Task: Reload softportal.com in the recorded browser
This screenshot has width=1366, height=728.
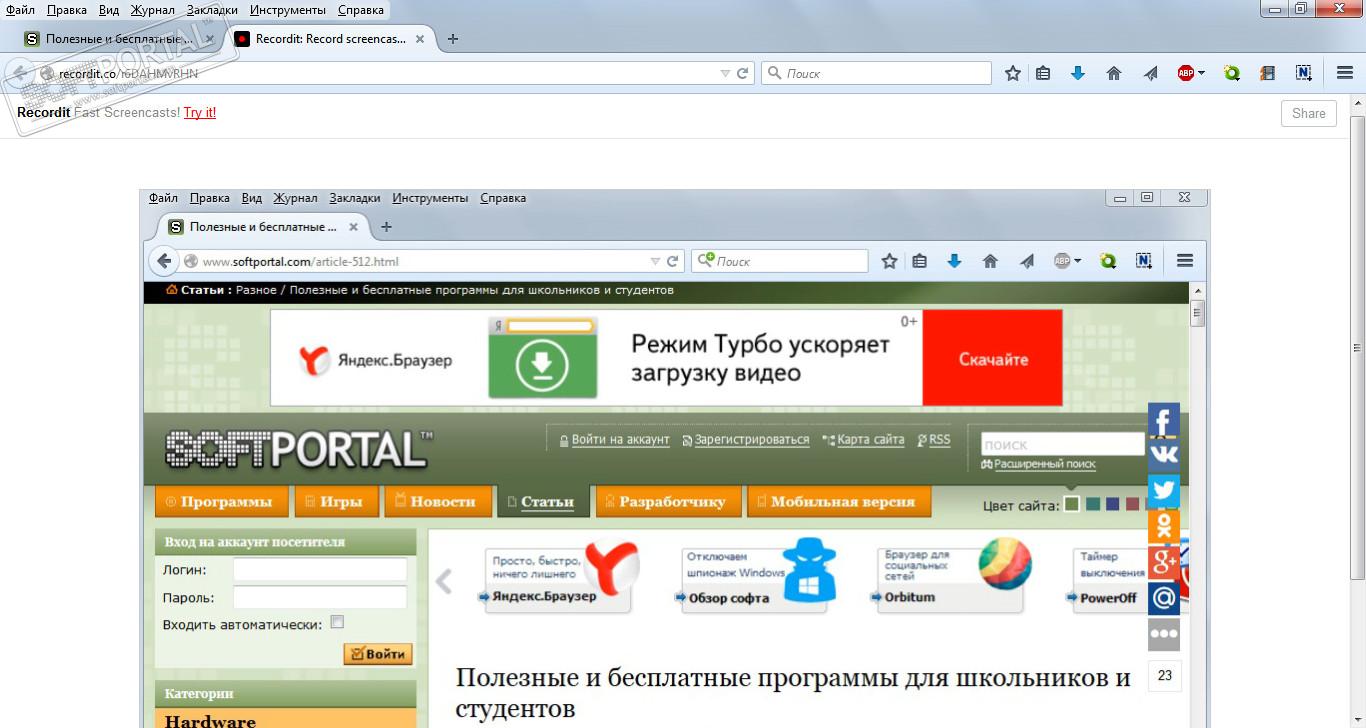Action: [x=673, y=261]
